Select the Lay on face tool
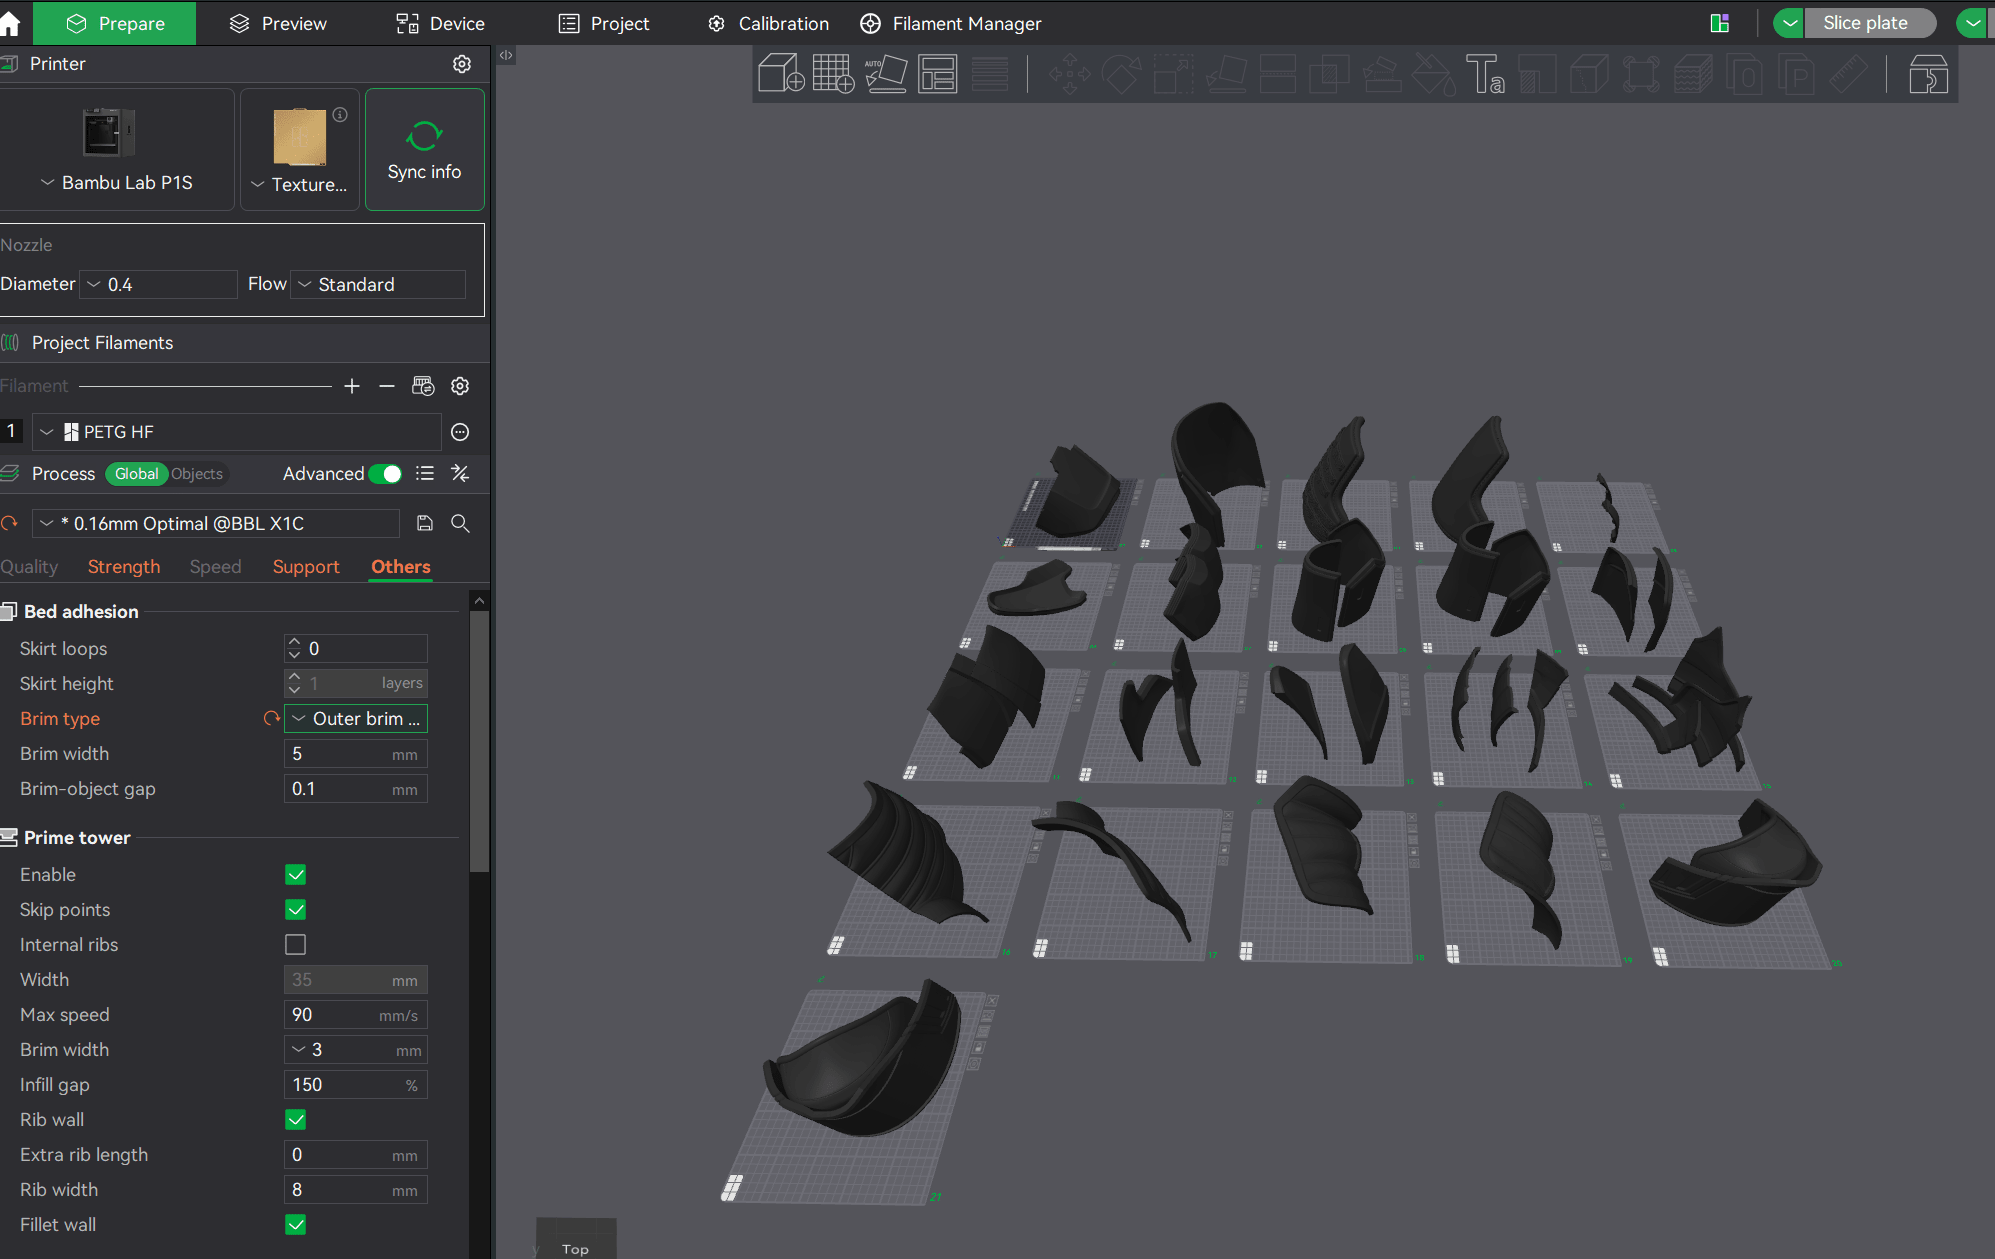This screenshot has width=1995, height=1259. tap(1226, 74)
